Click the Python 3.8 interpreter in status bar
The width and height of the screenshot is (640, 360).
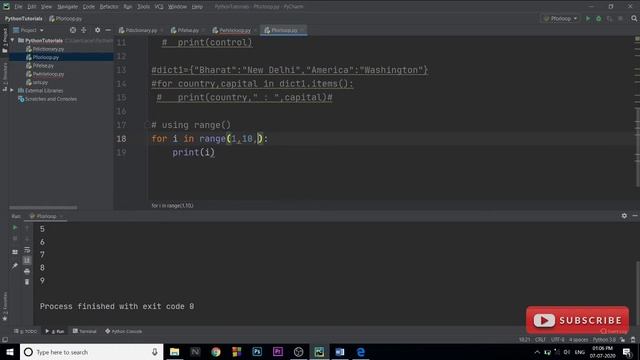[x=604, y=340]
